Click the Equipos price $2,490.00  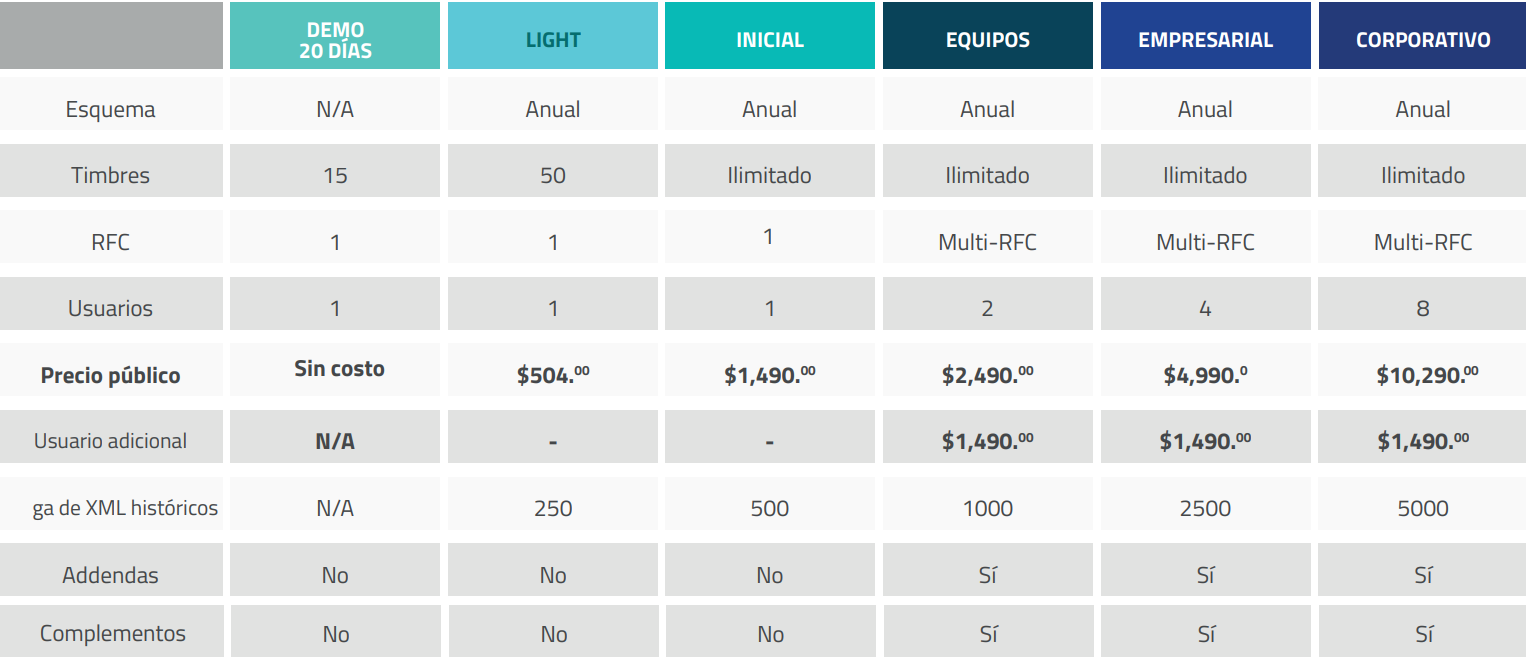click(988, 375)
